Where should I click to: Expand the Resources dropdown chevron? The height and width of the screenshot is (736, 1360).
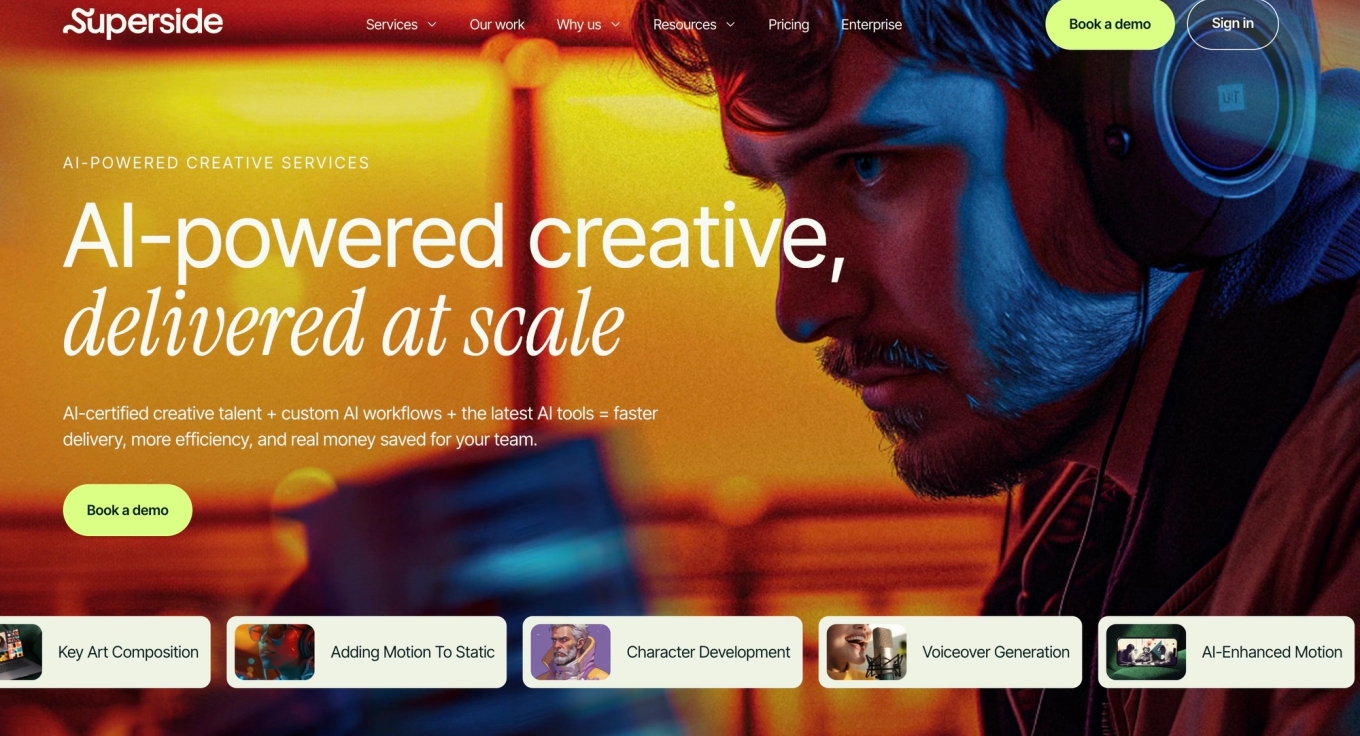pyautogui.click(x=730, y=25)
